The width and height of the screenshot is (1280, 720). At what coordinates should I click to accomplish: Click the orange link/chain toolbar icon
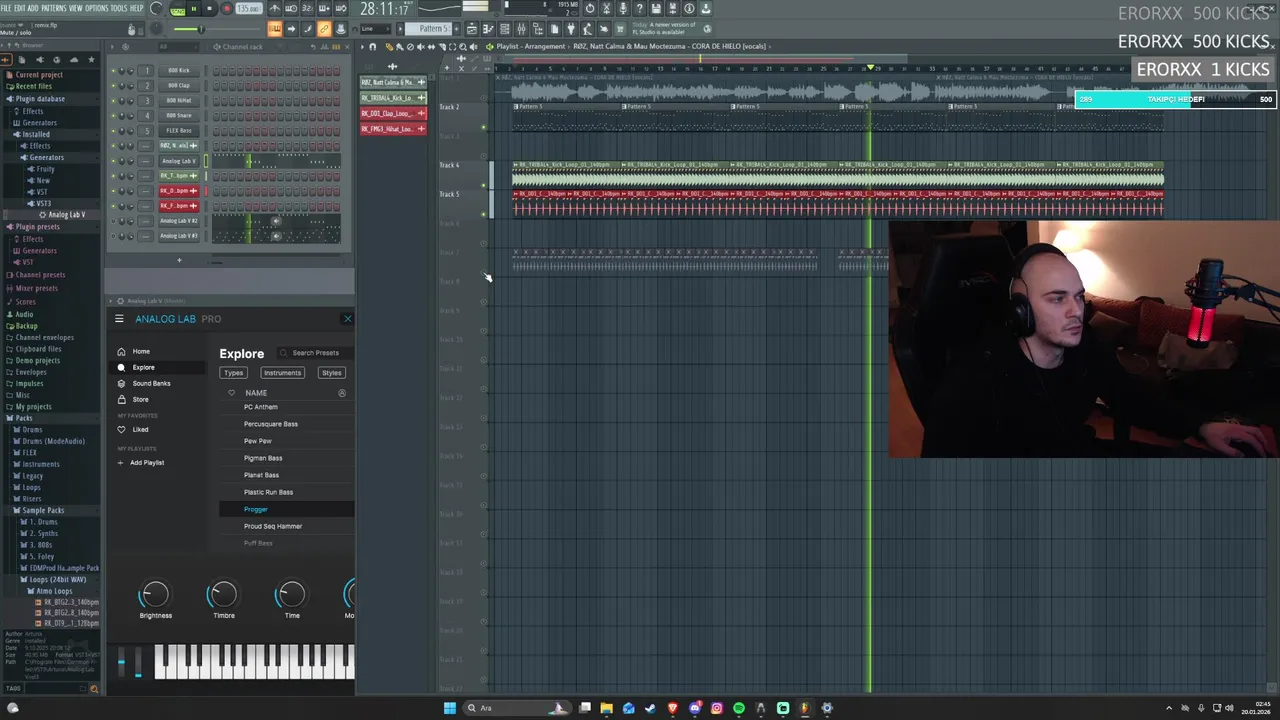324,29
